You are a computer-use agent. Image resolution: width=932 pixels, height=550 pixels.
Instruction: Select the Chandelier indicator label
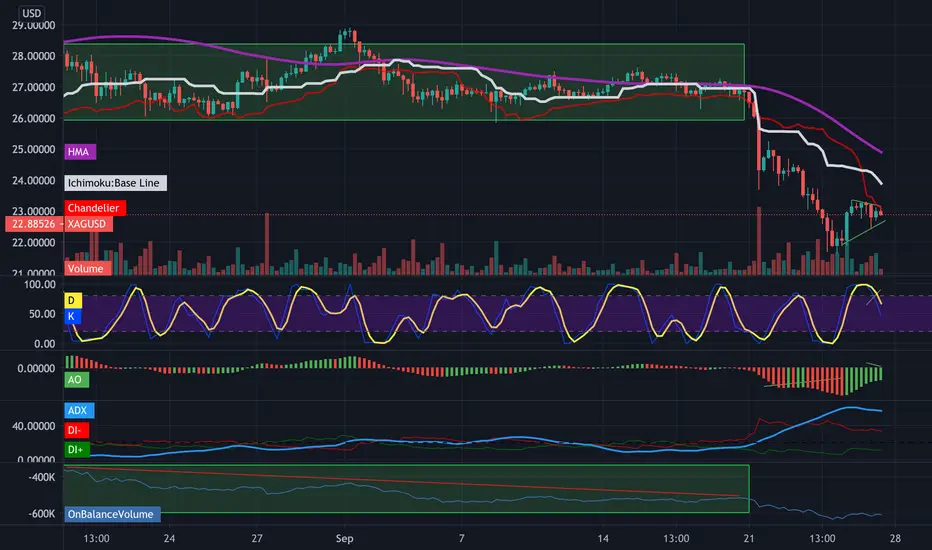pyautogui.click(x=95, y=208)
